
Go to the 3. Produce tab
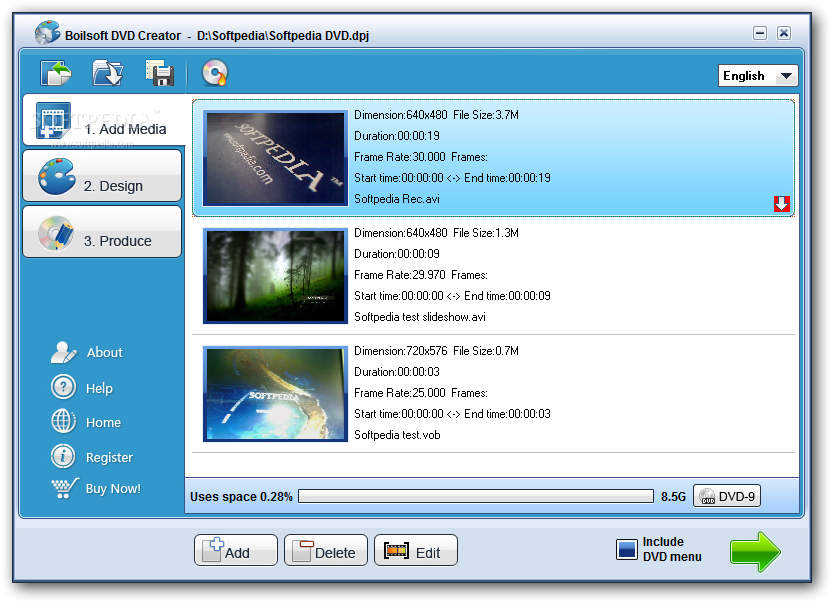(102, 232)
